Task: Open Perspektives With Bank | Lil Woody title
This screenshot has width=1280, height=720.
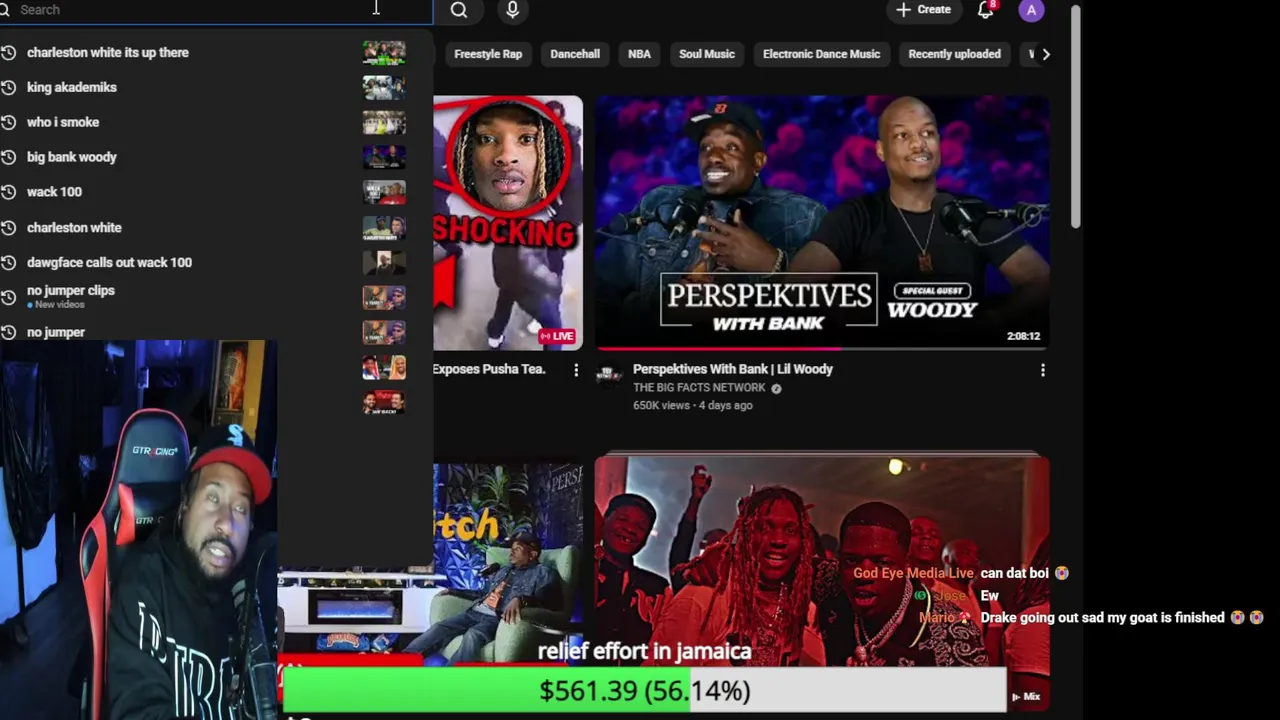Action: [733, 369]
